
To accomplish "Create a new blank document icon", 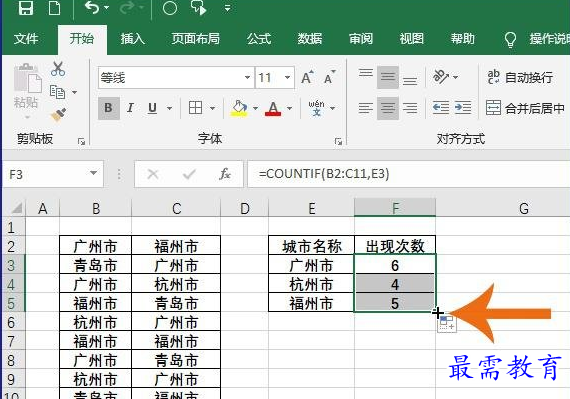I will click(x=55, y=8).
